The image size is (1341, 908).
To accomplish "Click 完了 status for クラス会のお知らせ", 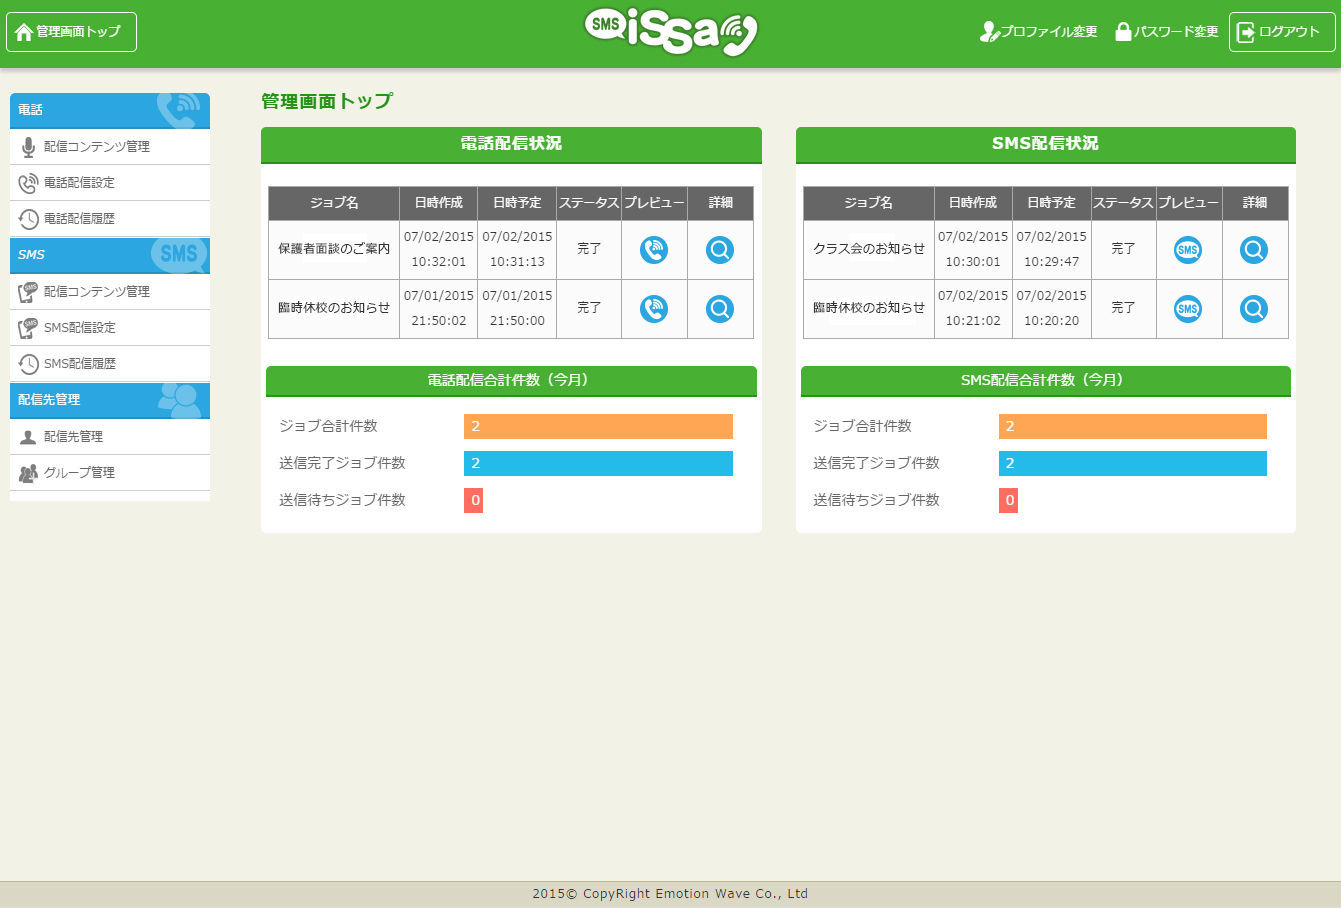I will click(x=1123, y=249).
